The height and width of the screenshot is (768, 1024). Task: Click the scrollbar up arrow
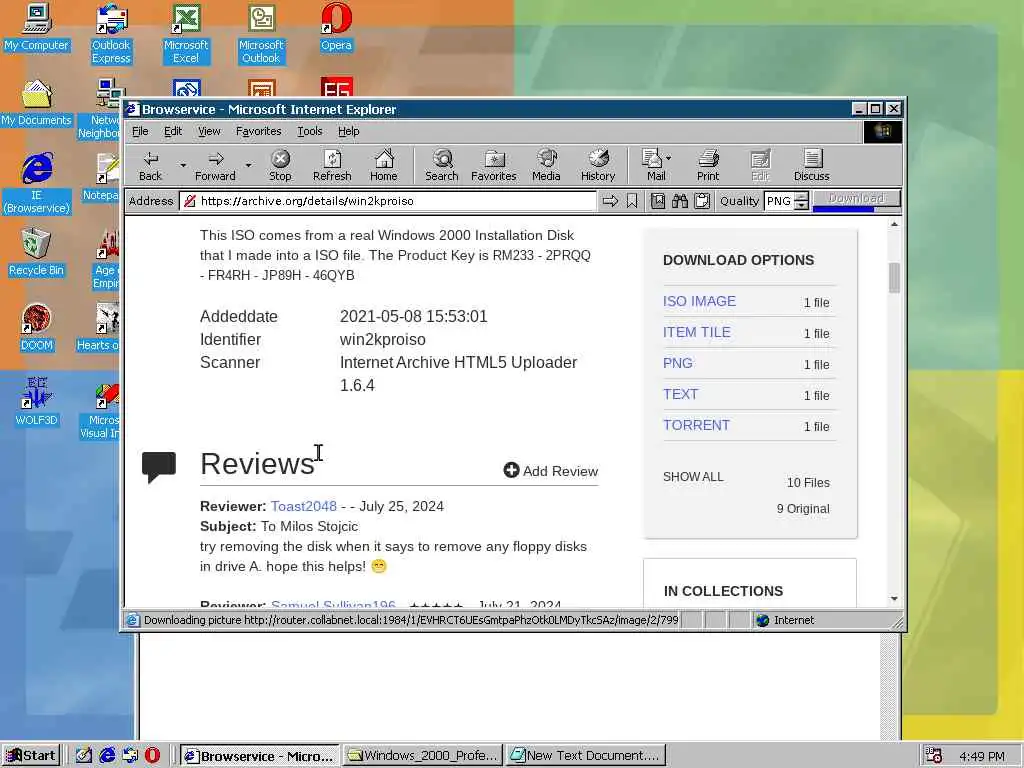tap(894, 225)
